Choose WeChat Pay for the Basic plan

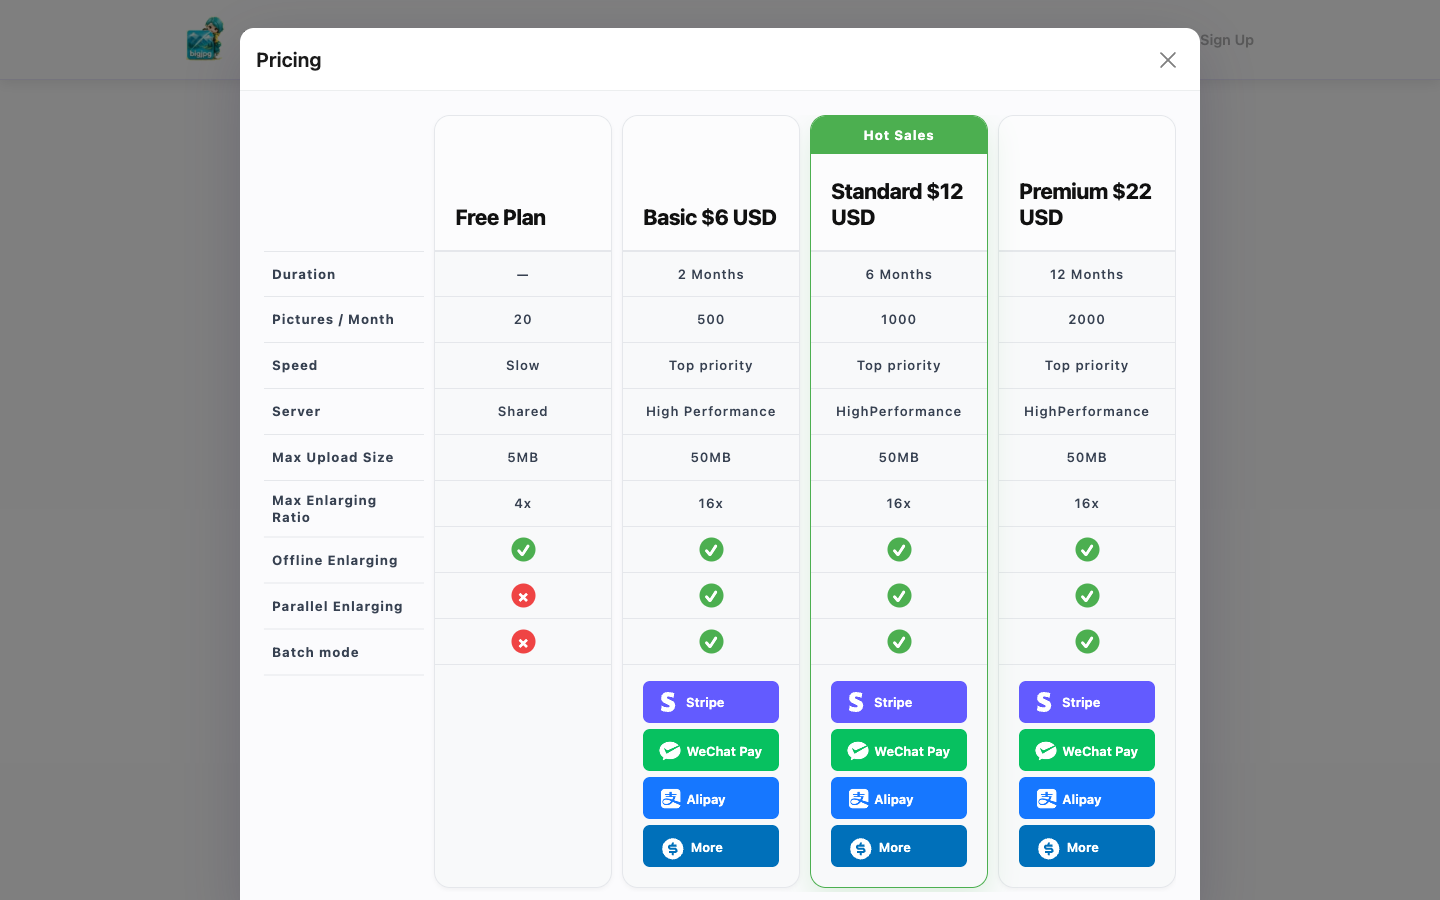[x=711, y=750]
